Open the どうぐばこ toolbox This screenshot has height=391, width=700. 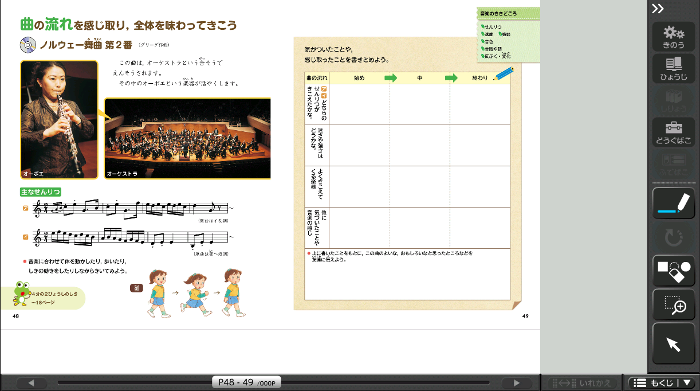click(673, 132)
